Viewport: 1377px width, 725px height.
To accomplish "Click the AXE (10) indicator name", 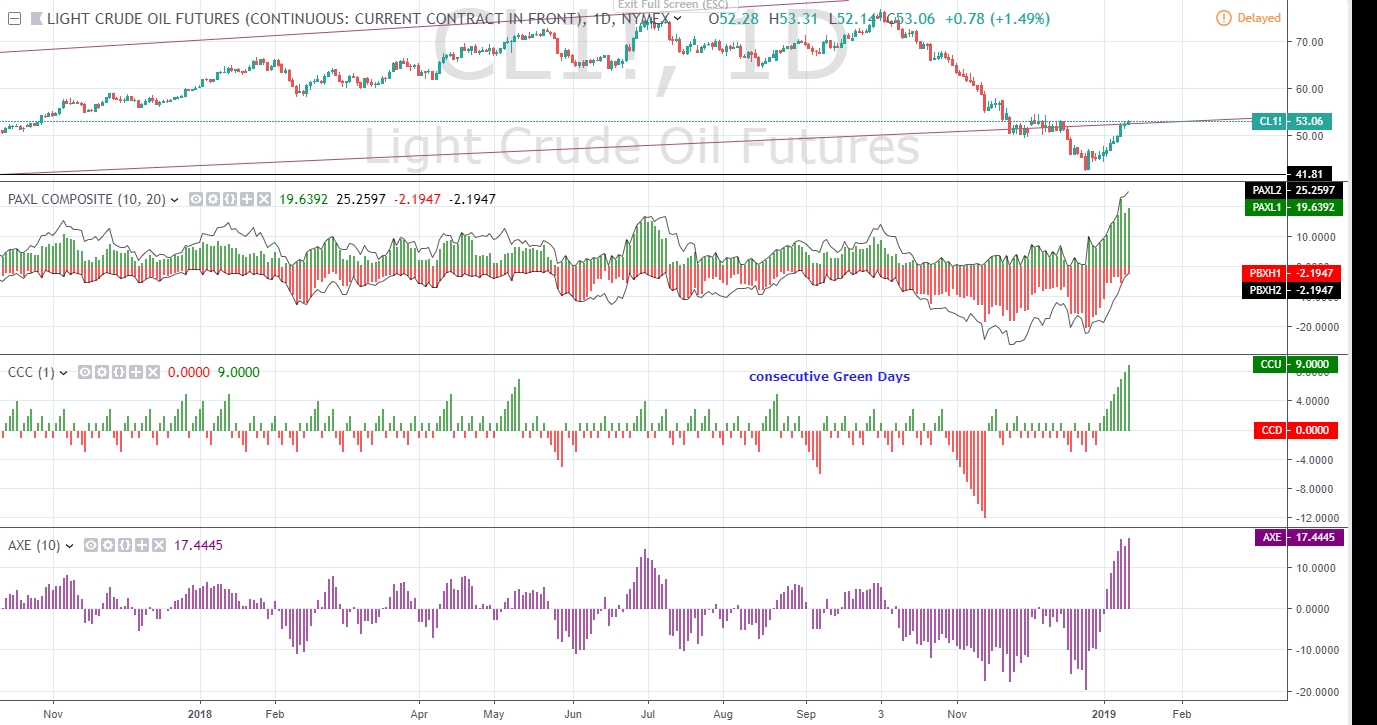I will [x=34, y=546].
